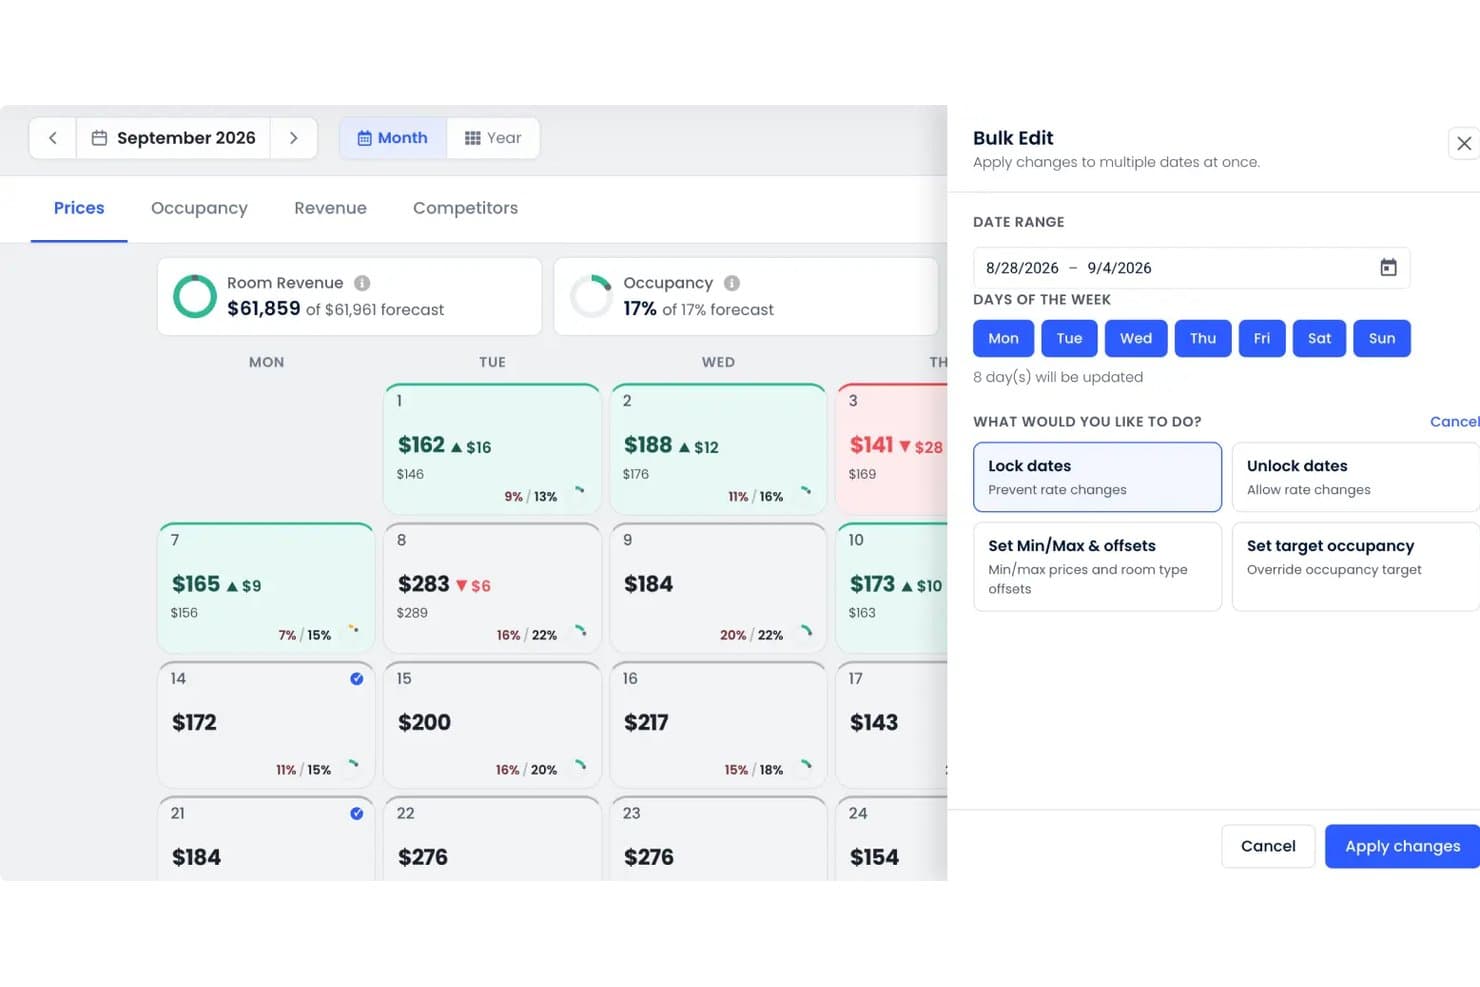Switch to Month view
This screenshot has width=1480, height=987.
coord(393,138)
